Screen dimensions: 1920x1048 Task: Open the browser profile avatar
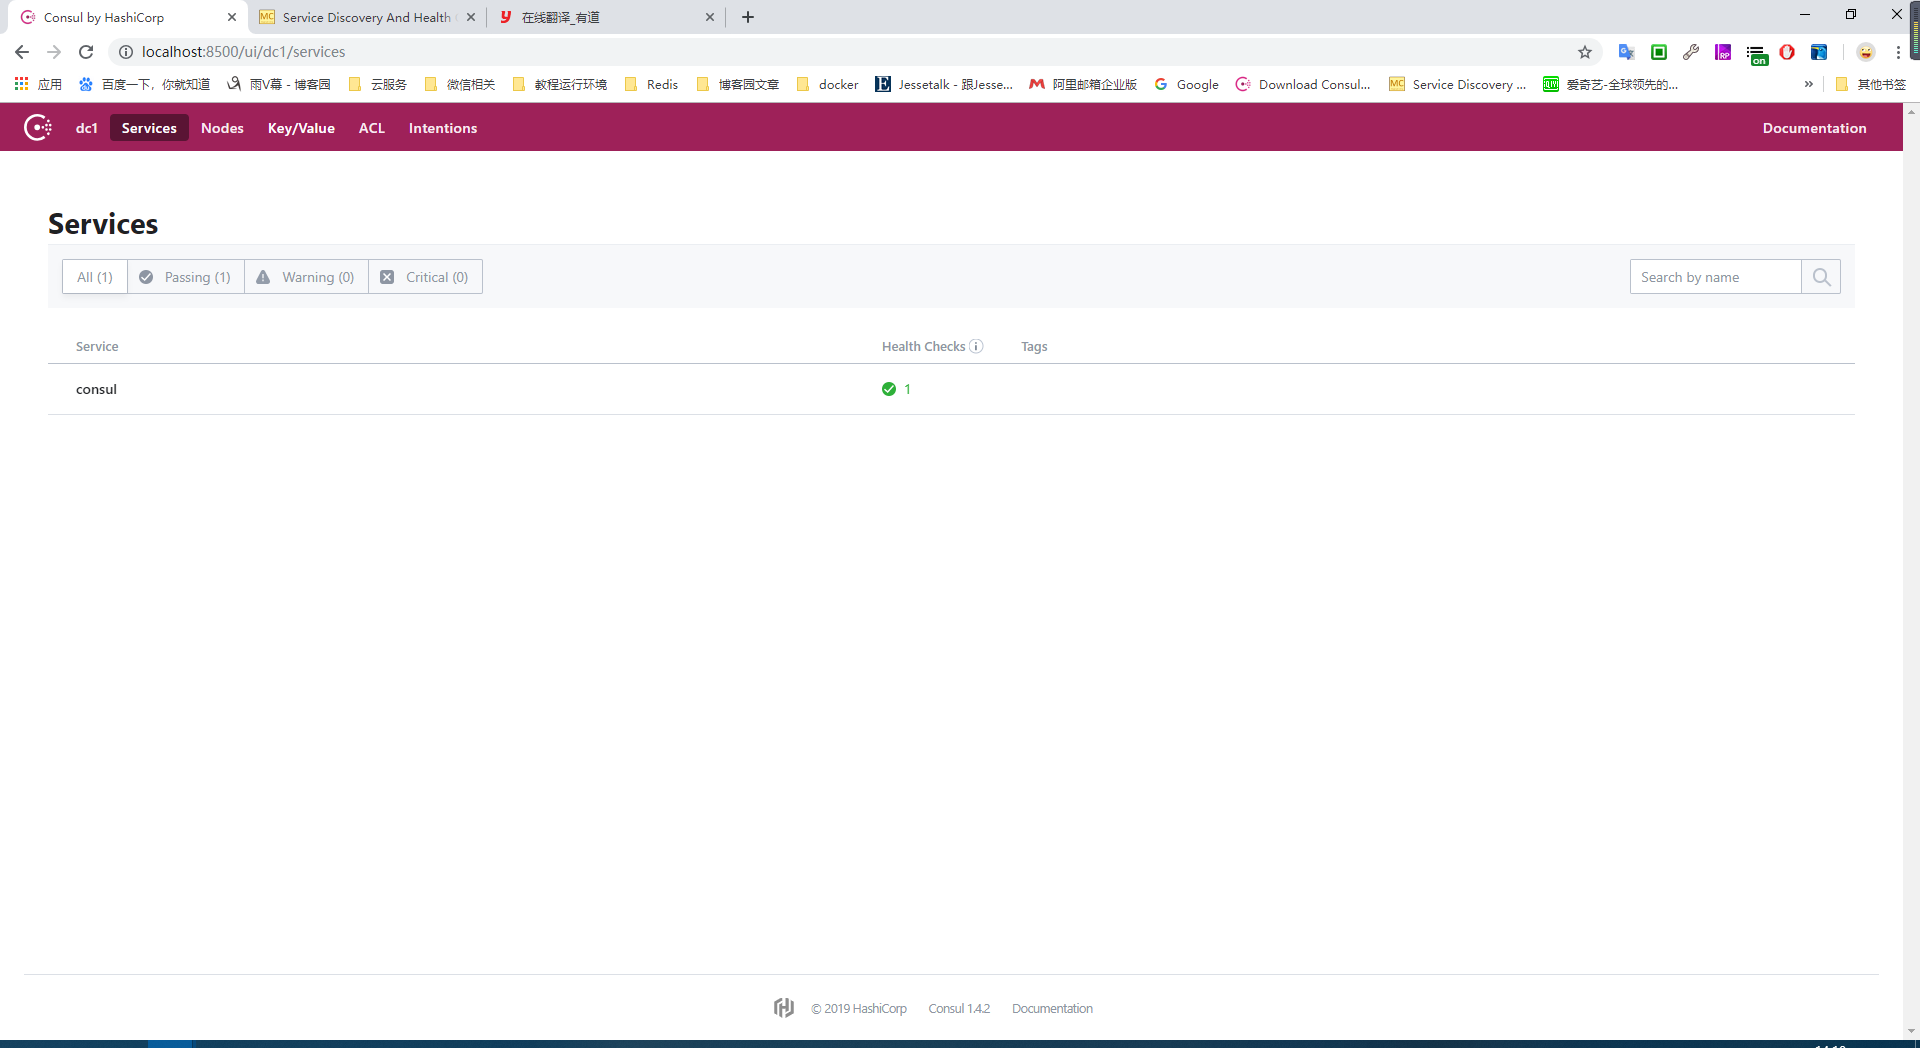1866,52
